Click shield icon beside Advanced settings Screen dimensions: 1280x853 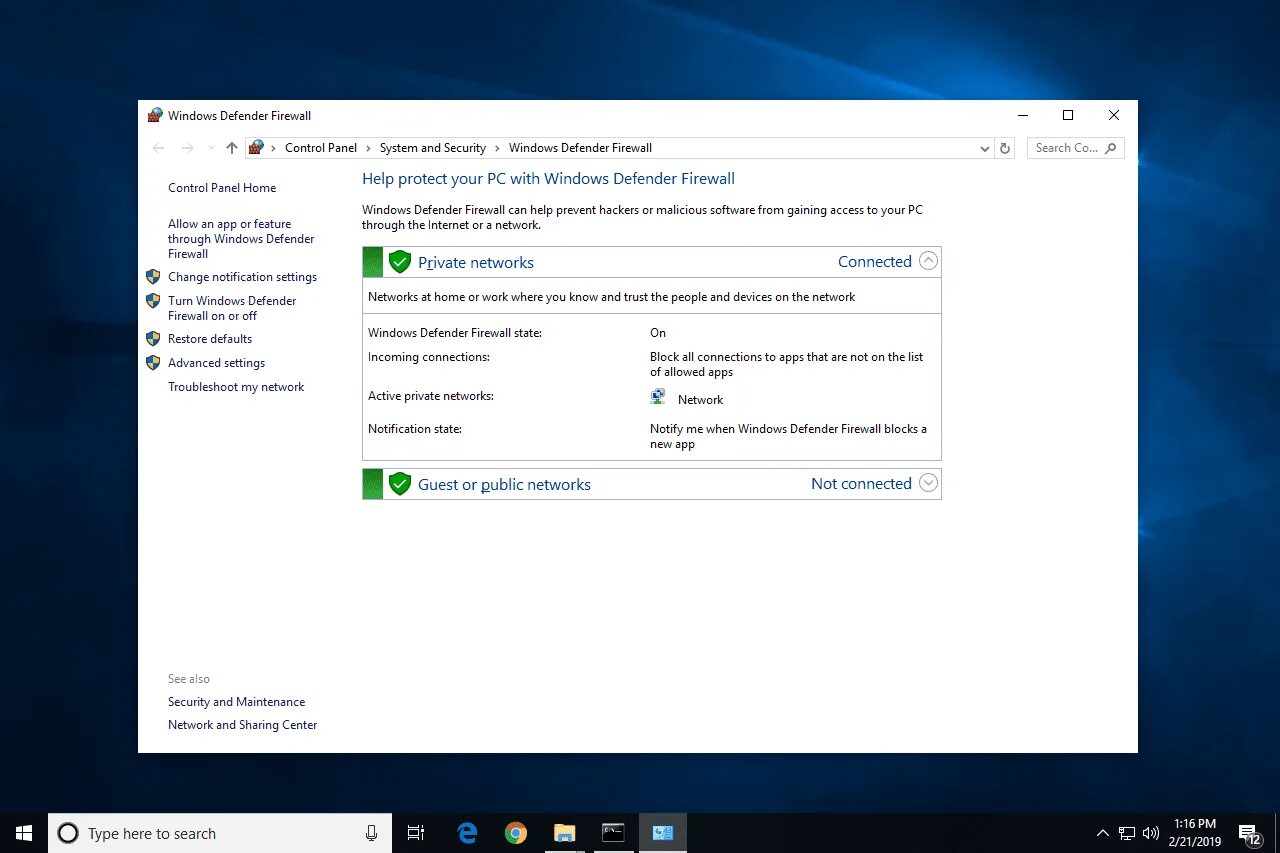pyautogui.click(x=153, y=363)
